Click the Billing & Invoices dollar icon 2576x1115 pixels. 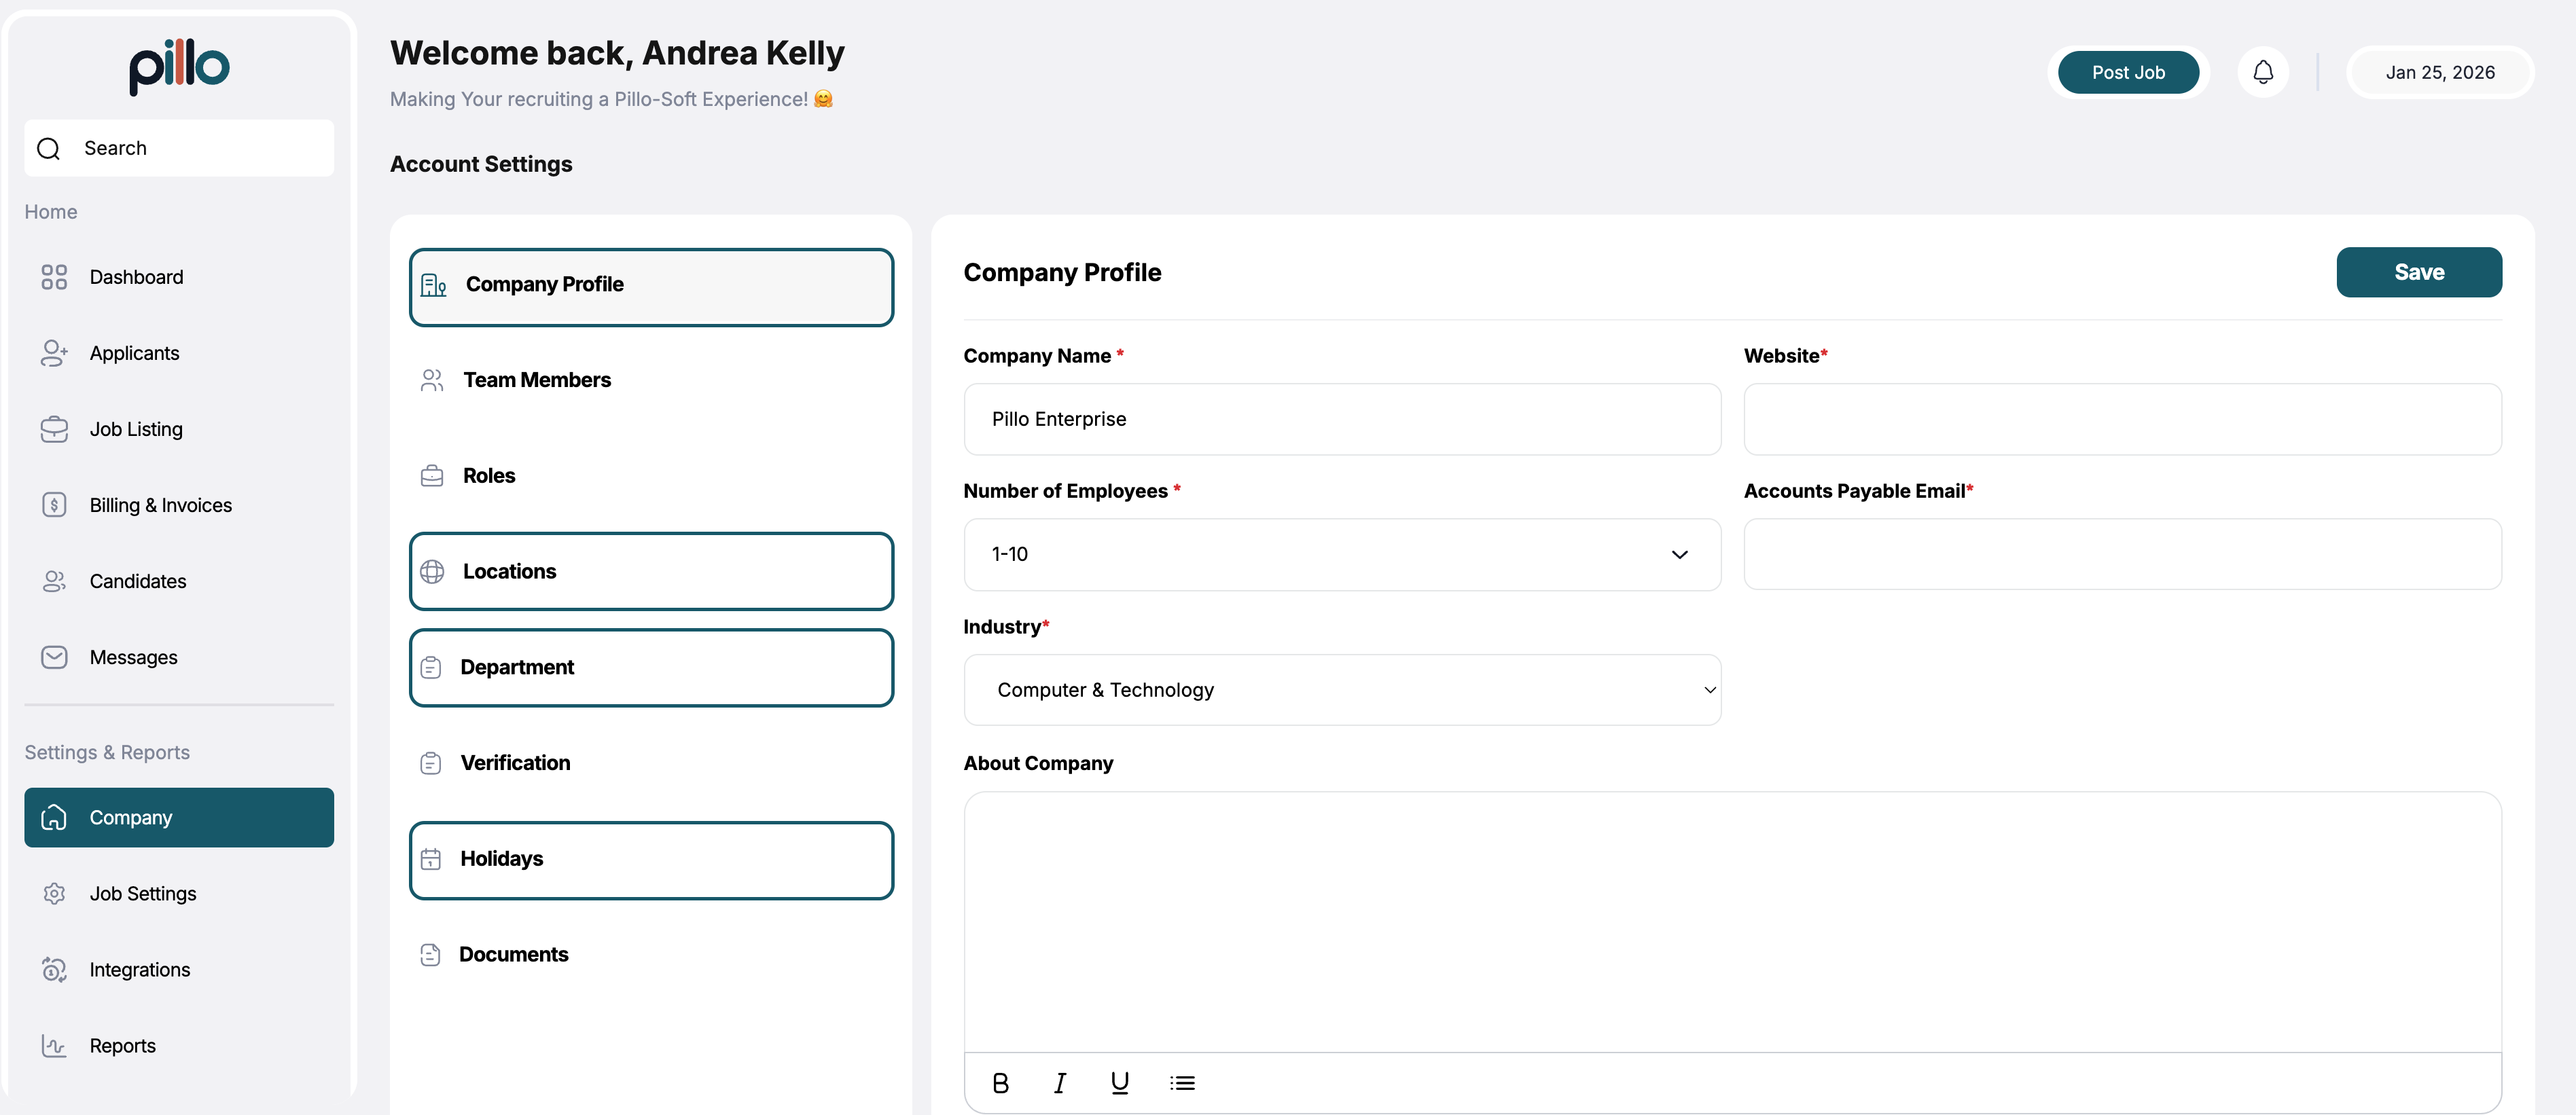click(54, 505)
